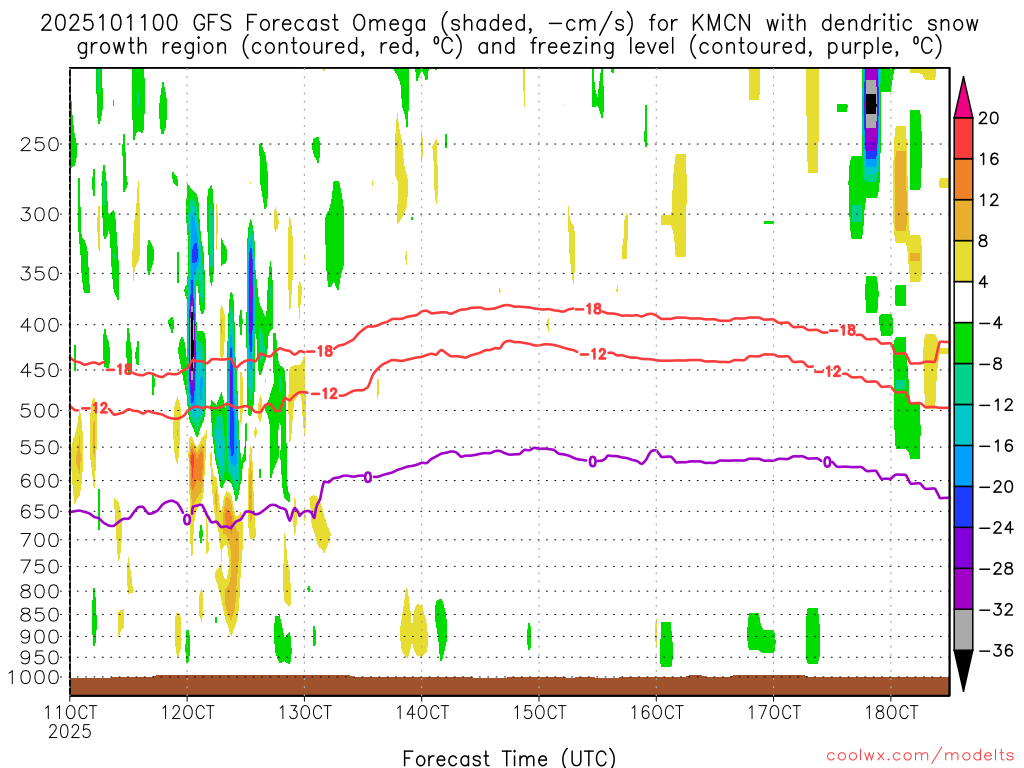Viewport: 1024px width, 768px height.
Task: Click the 130CT time axis label
Action: (x=304, y=712)
